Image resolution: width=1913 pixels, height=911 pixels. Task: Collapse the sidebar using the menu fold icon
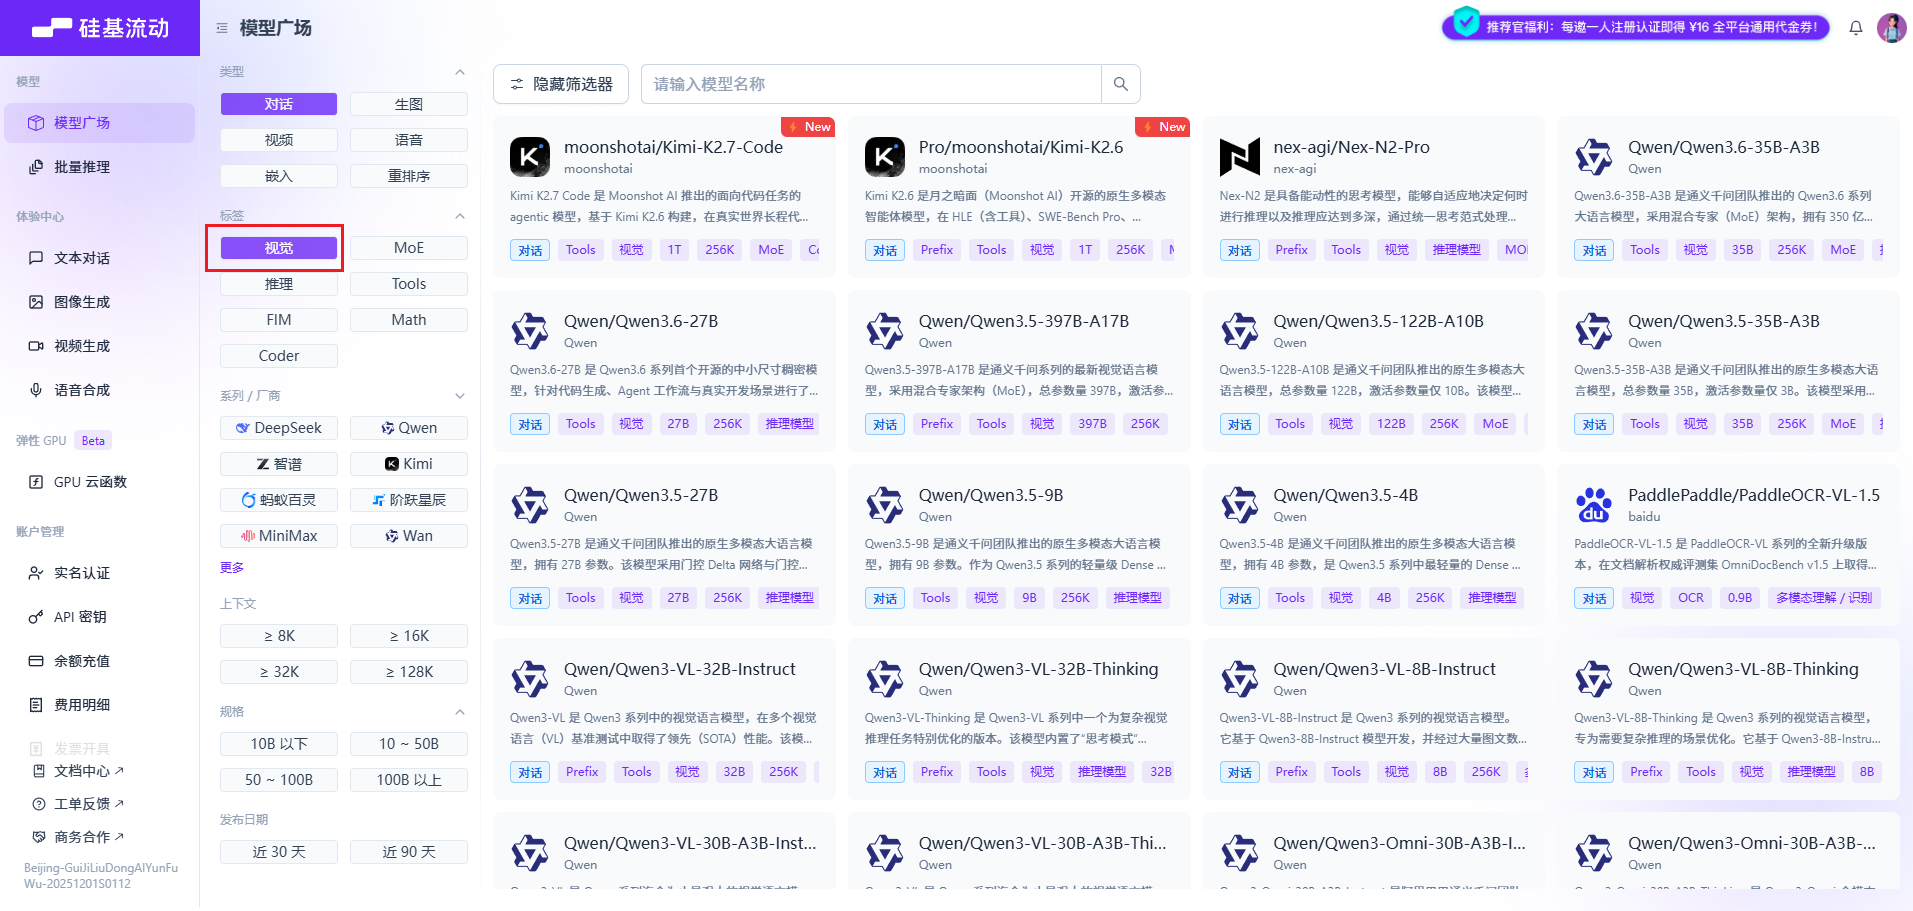[222, 28]
